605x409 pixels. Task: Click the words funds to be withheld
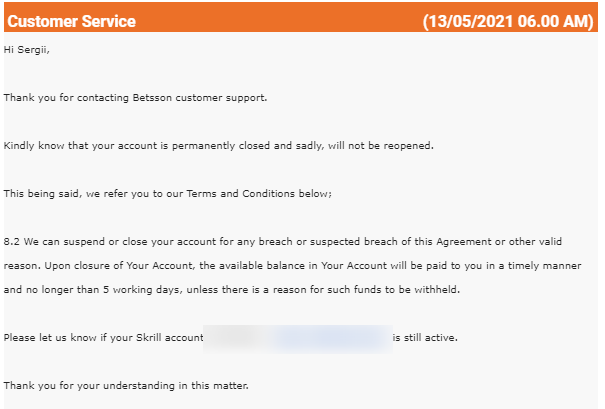[x=407, y=290]
